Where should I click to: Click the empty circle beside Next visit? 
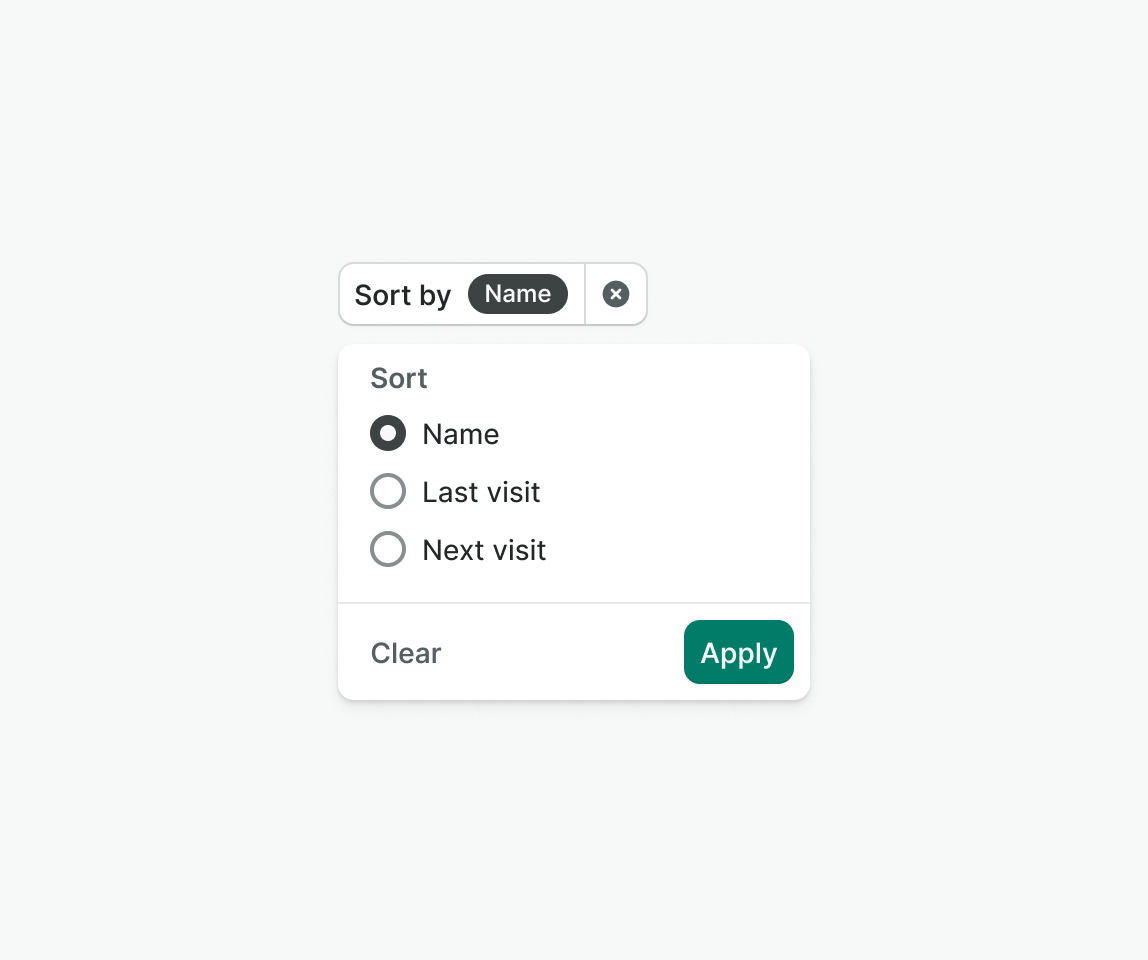[388, 550]
